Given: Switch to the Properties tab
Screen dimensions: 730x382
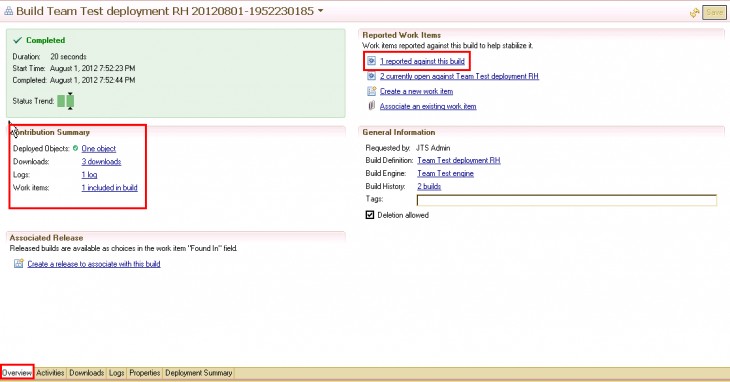Looking at the screenshot, I should [145, 373].
